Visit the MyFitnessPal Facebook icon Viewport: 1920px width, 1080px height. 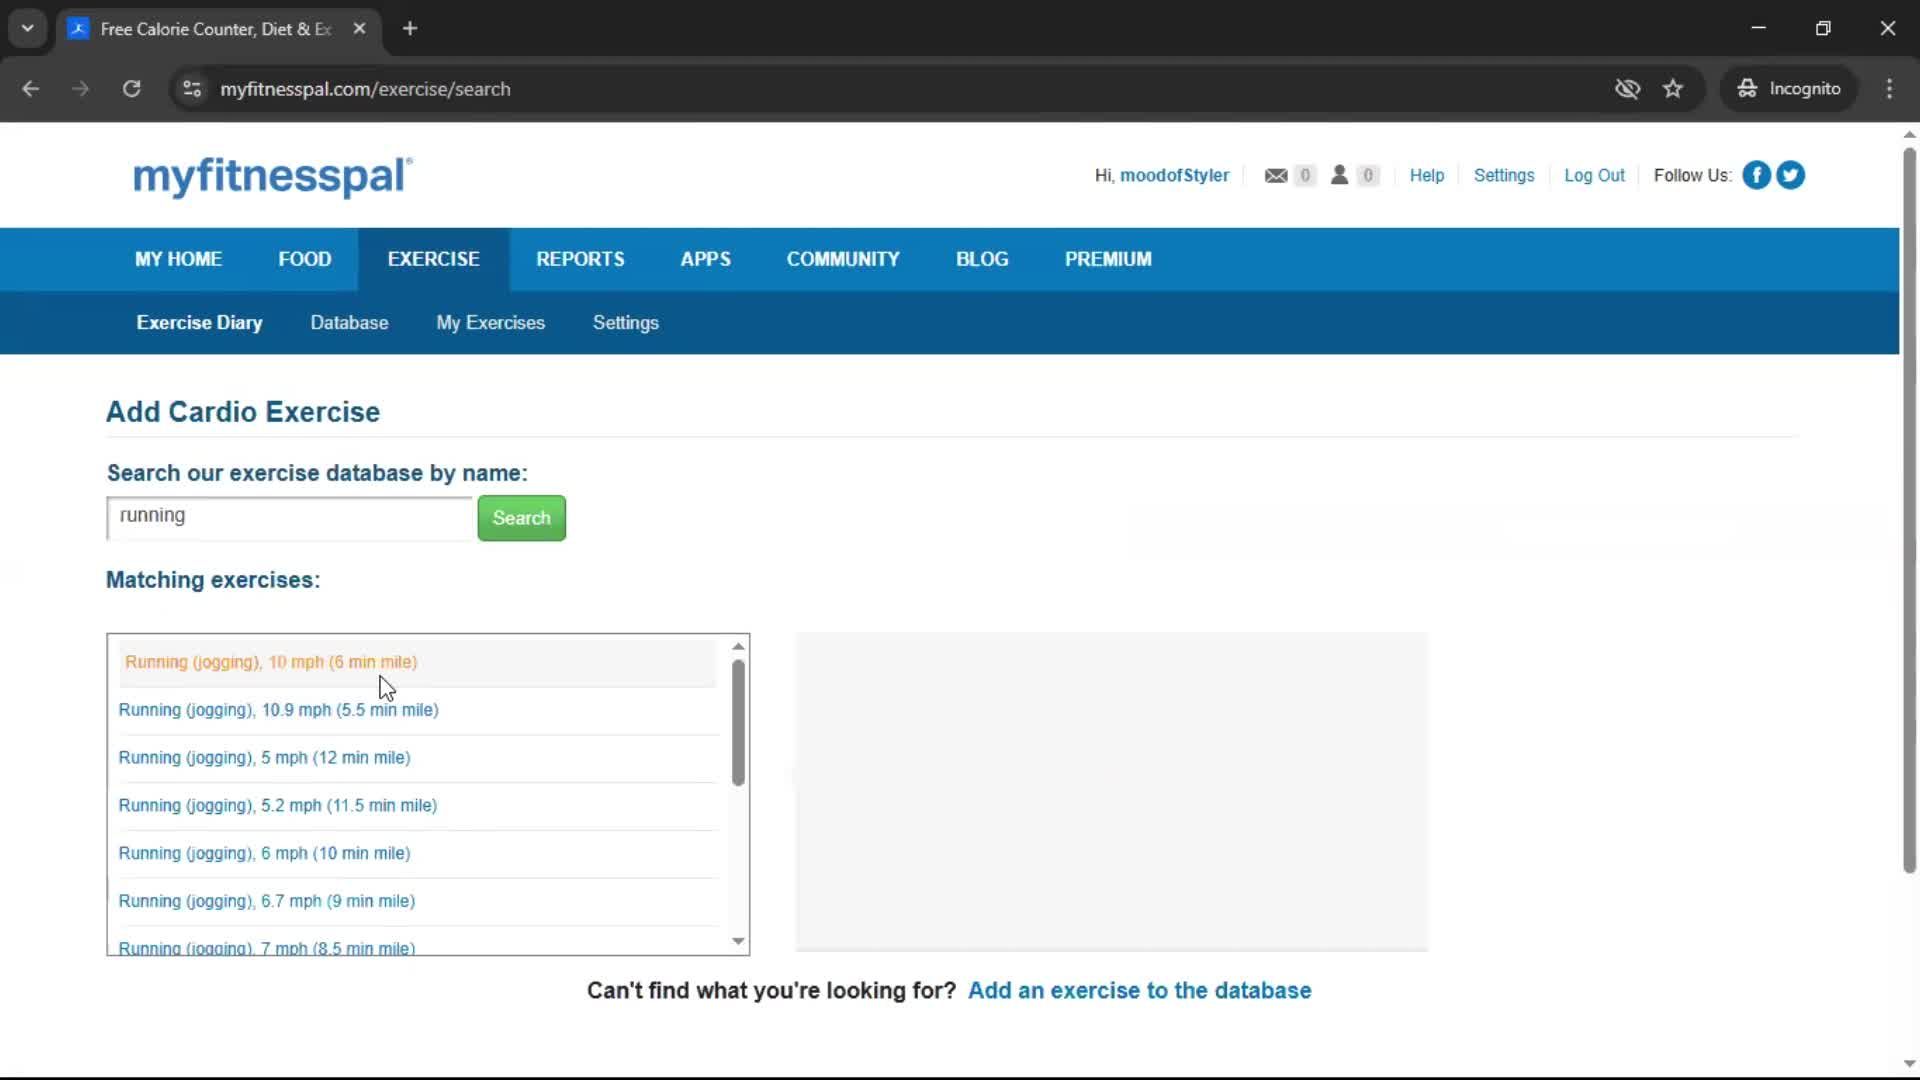tap(1756, 175)
